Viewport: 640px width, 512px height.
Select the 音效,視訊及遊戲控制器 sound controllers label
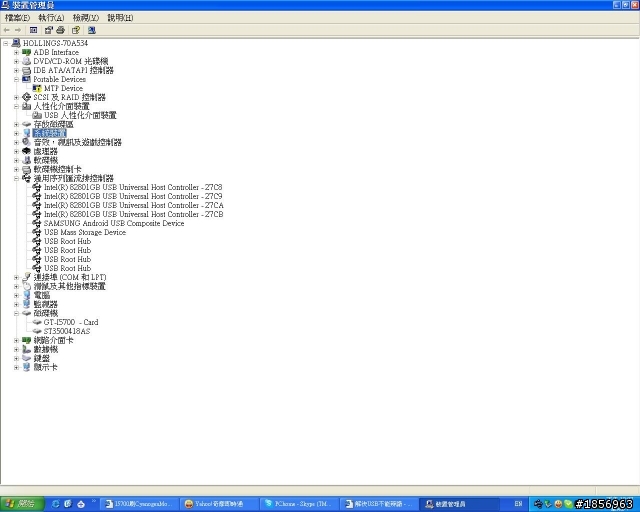[78, 142]
